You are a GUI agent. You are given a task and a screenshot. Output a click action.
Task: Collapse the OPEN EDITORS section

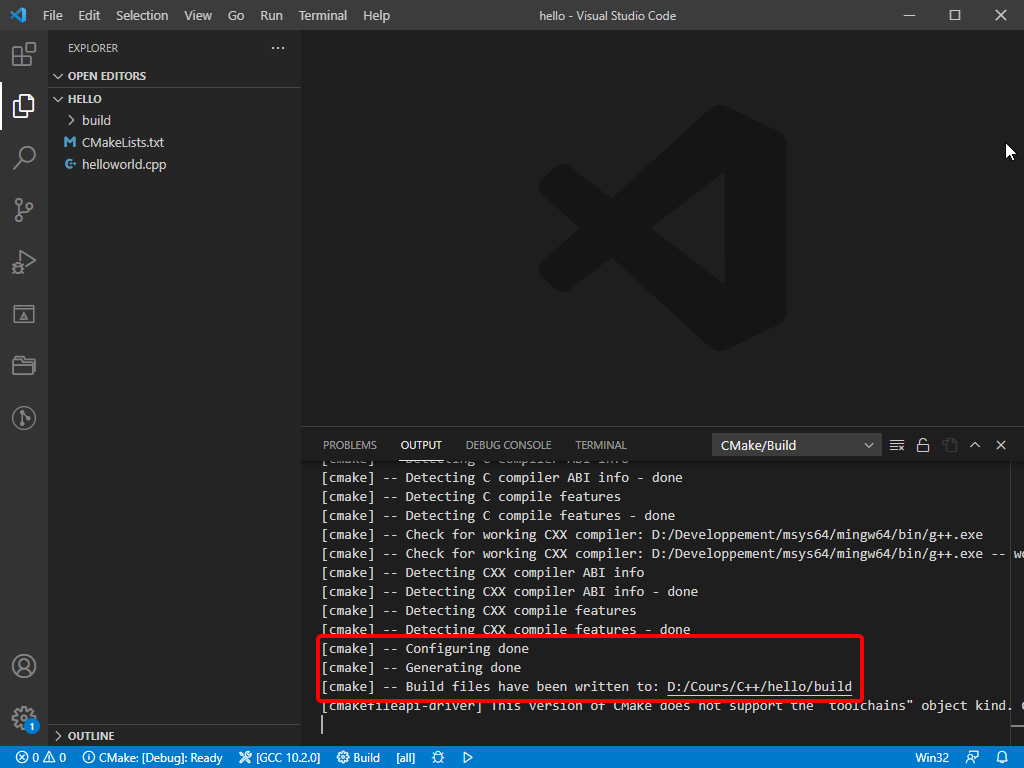click(175, 76)
